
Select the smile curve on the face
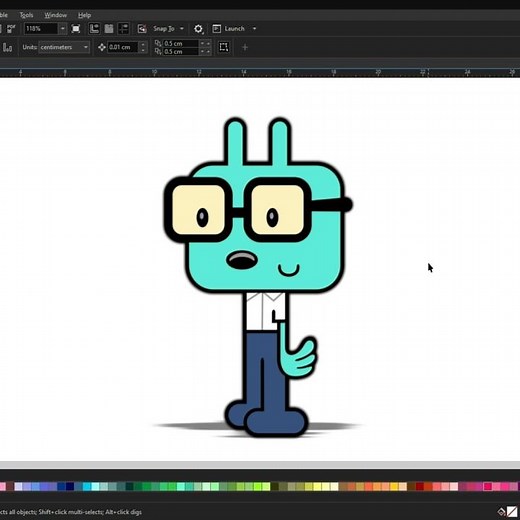(x=289, y=270)
